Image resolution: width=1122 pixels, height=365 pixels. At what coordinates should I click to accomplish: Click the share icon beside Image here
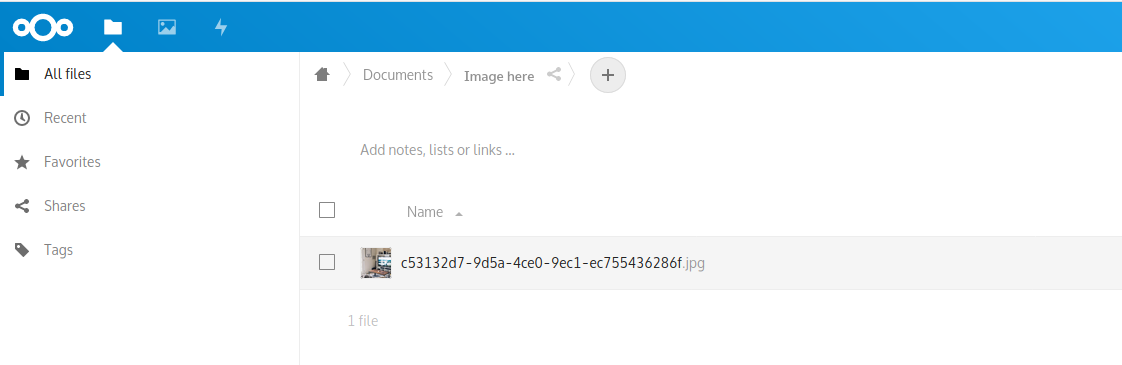coord(554,74)
